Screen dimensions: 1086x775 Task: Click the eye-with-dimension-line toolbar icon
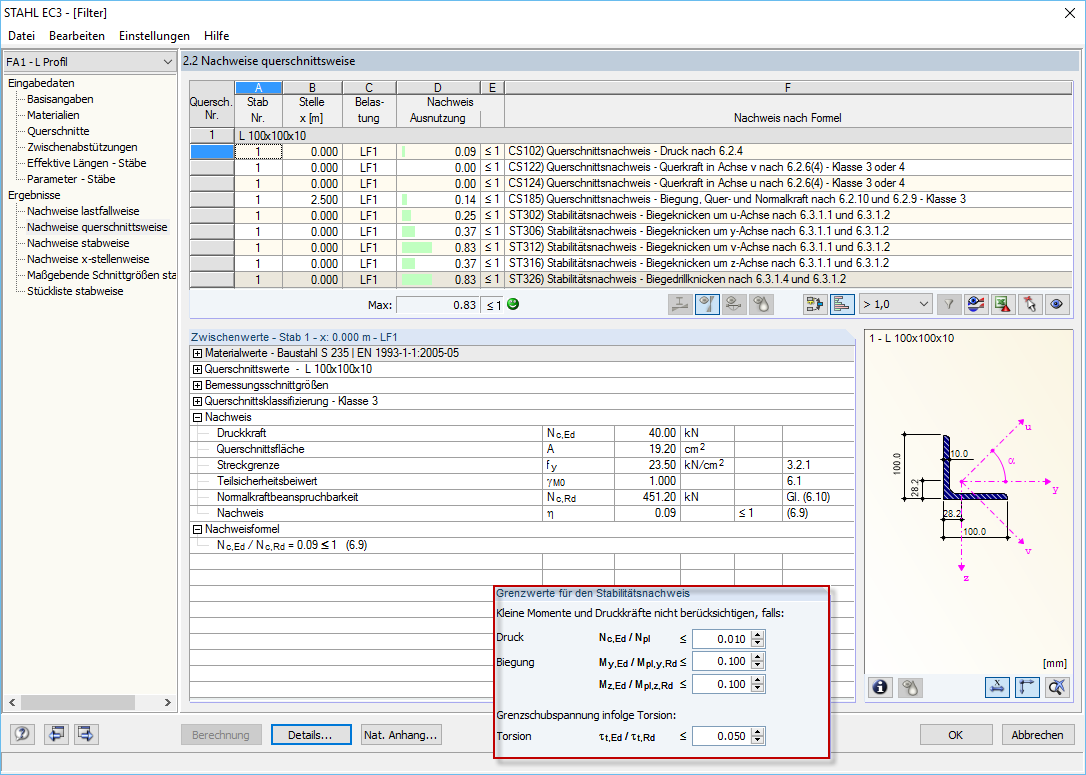(x=734, y=304)
